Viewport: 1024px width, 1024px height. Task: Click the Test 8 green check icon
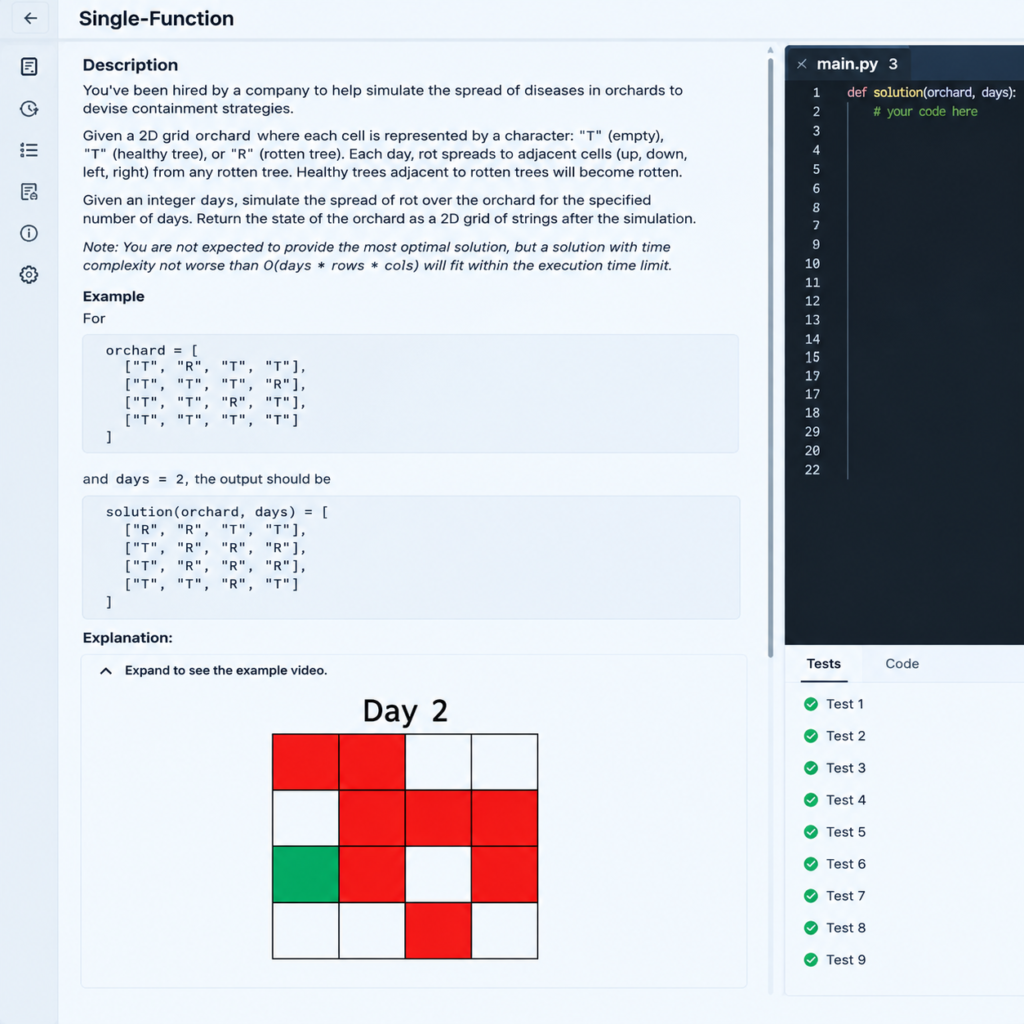pos(811,928)
